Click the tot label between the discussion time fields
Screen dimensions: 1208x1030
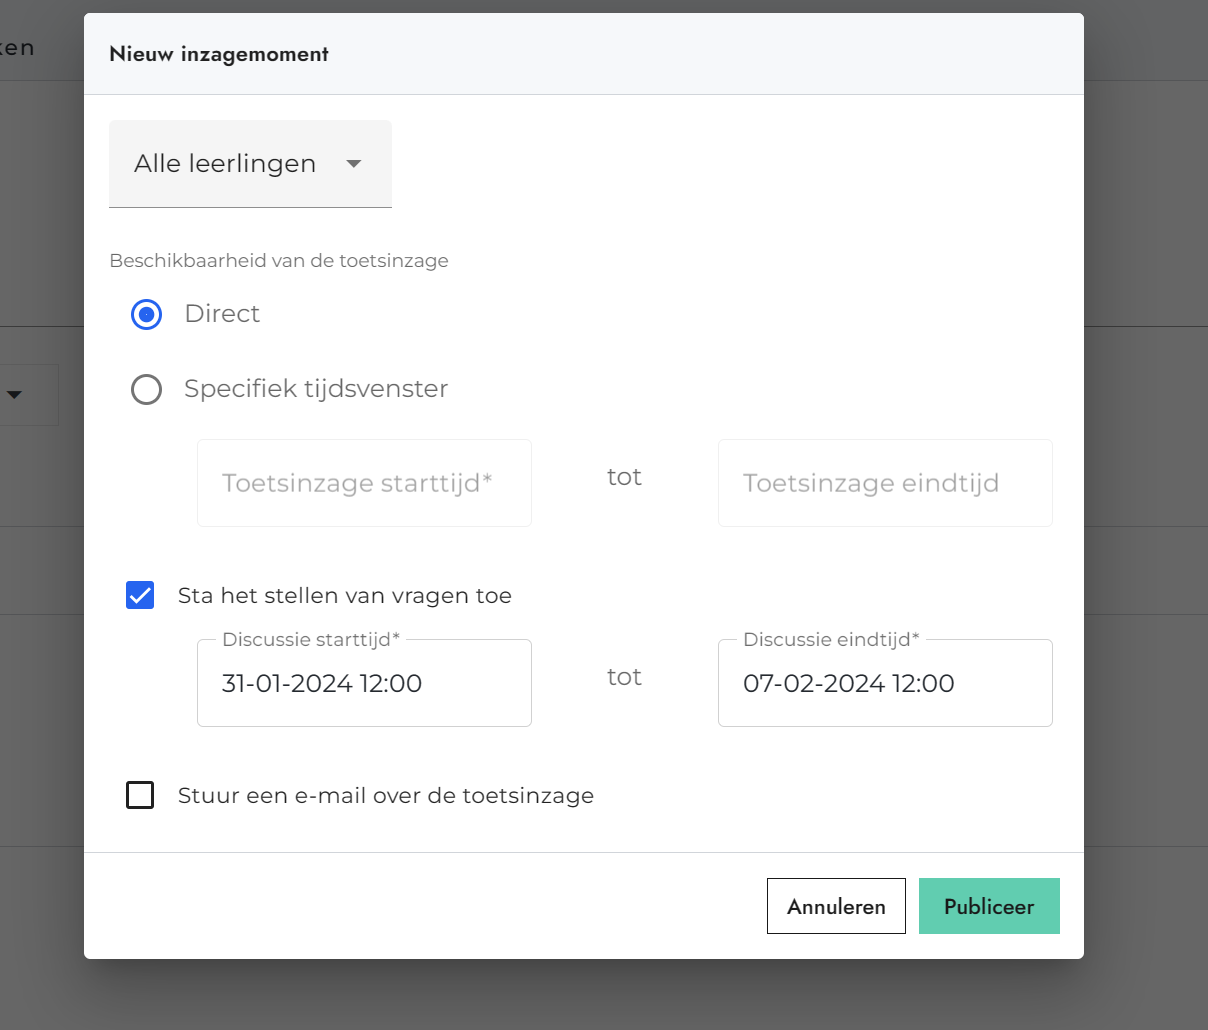(623, 677)
